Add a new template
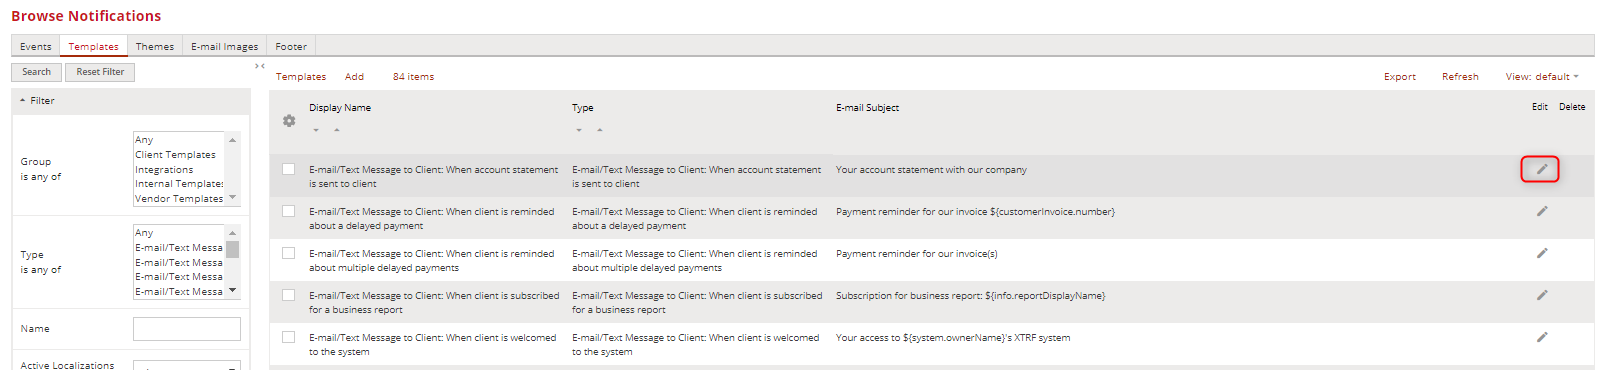This screenshot has width=1606, height=370. pos(354,77)
